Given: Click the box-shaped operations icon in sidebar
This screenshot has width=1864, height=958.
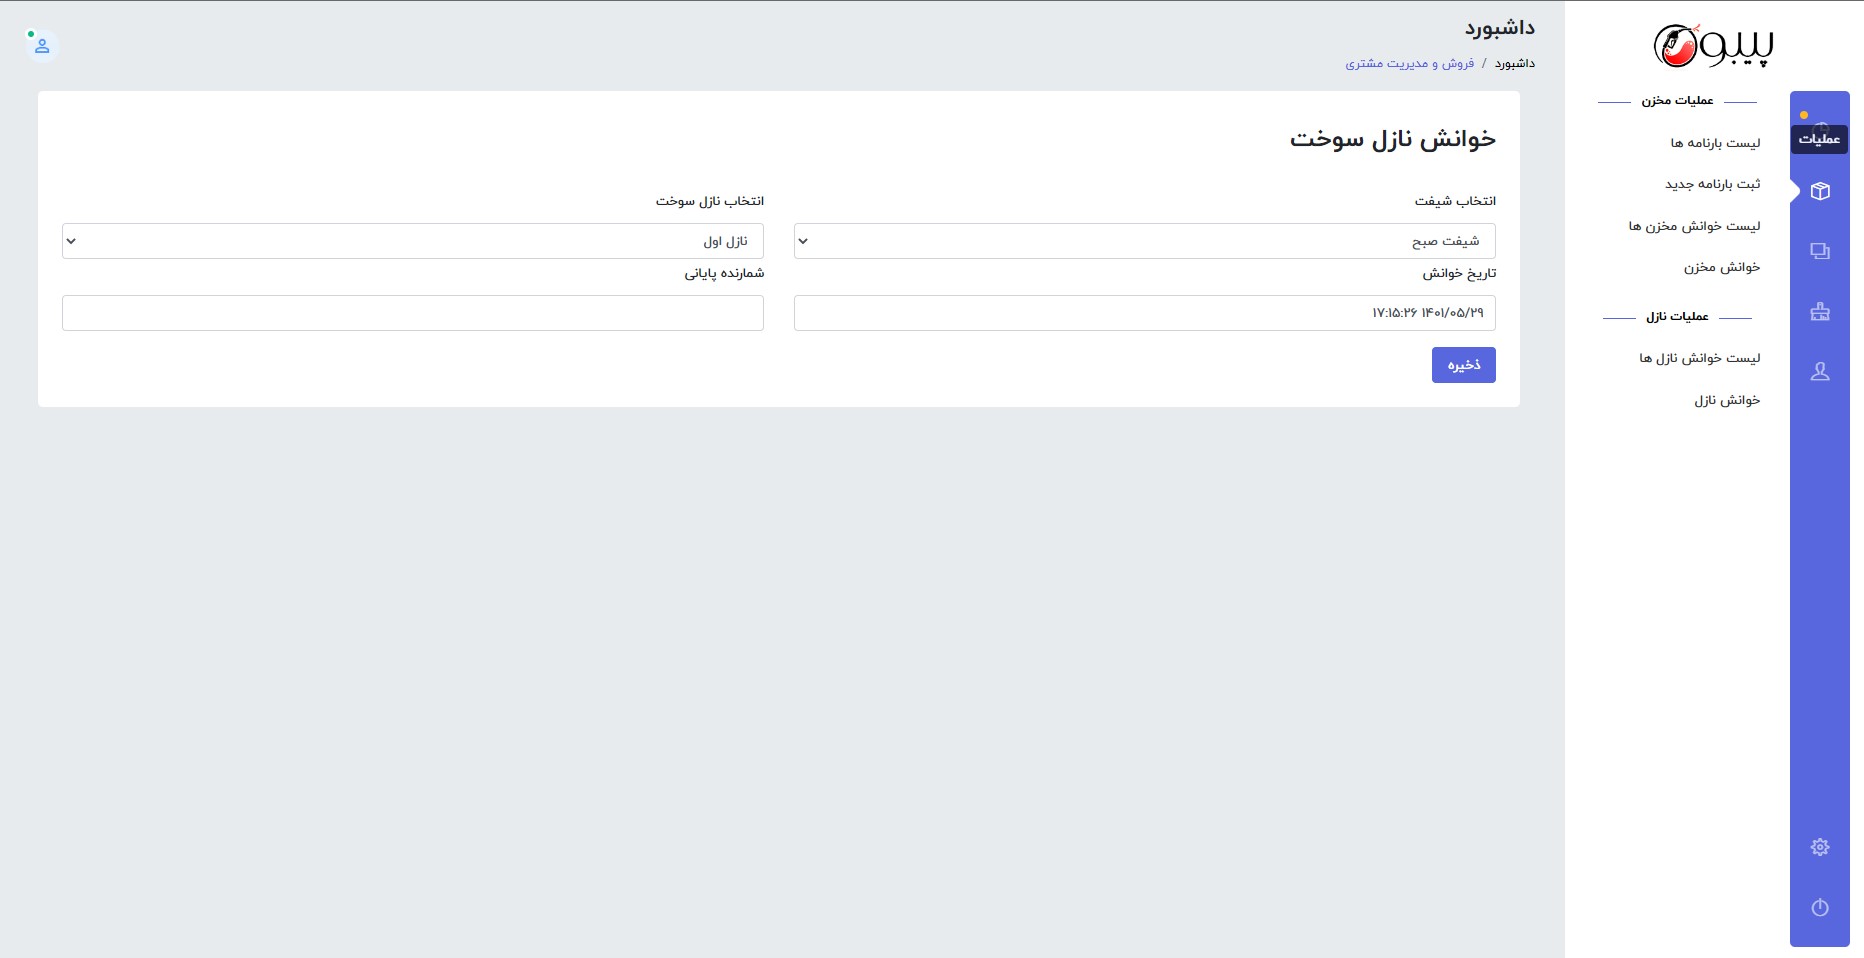Looking at the screenshot, I should (x=1820, y=191).
